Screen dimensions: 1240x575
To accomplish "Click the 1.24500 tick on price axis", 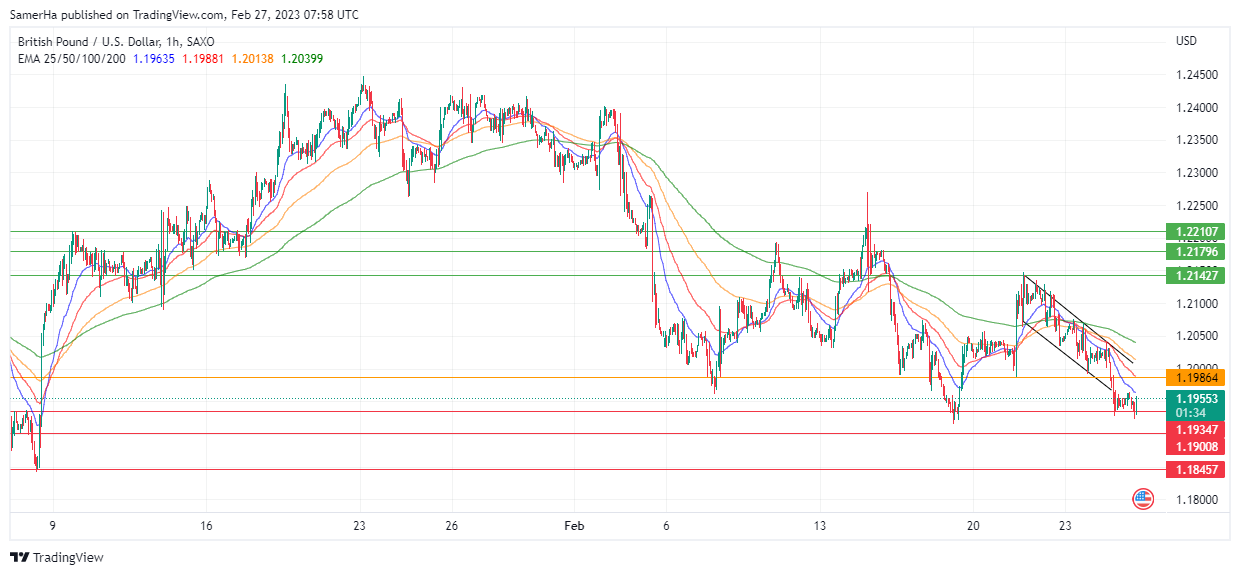I will click(x=1196, y=75).
